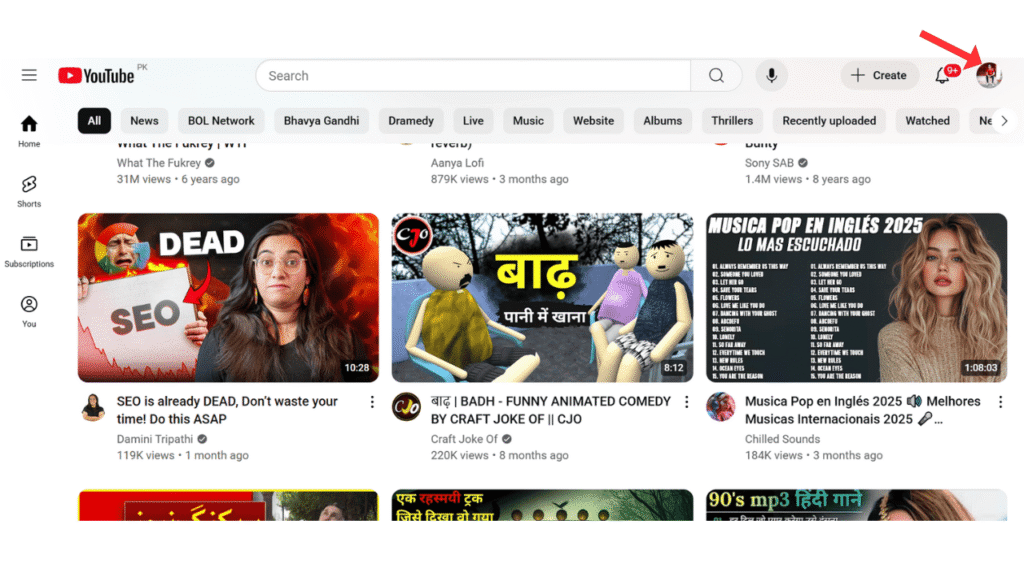Switch filtering to Watched videos
Viewport: 1024px width, 576px height.
click(927, 120)
